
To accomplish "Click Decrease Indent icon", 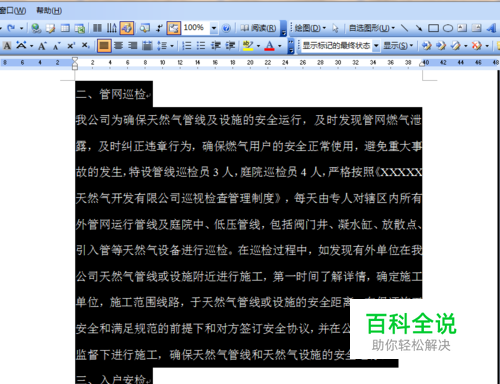I will click(x=216, y=46).
